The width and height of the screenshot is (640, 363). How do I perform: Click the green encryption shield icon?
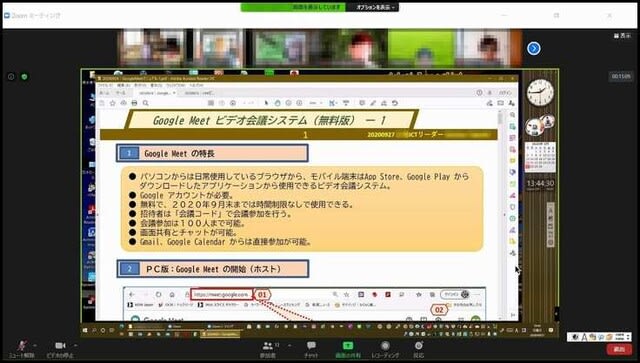coord(24,77)
